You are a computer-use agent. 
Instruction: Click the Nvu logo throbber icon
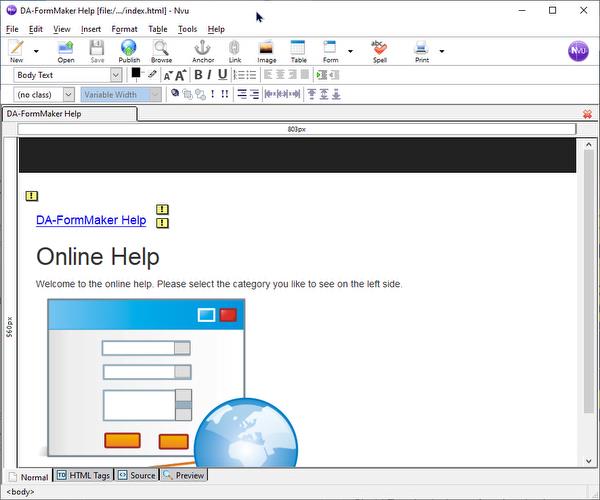click(x=578, y=50)
